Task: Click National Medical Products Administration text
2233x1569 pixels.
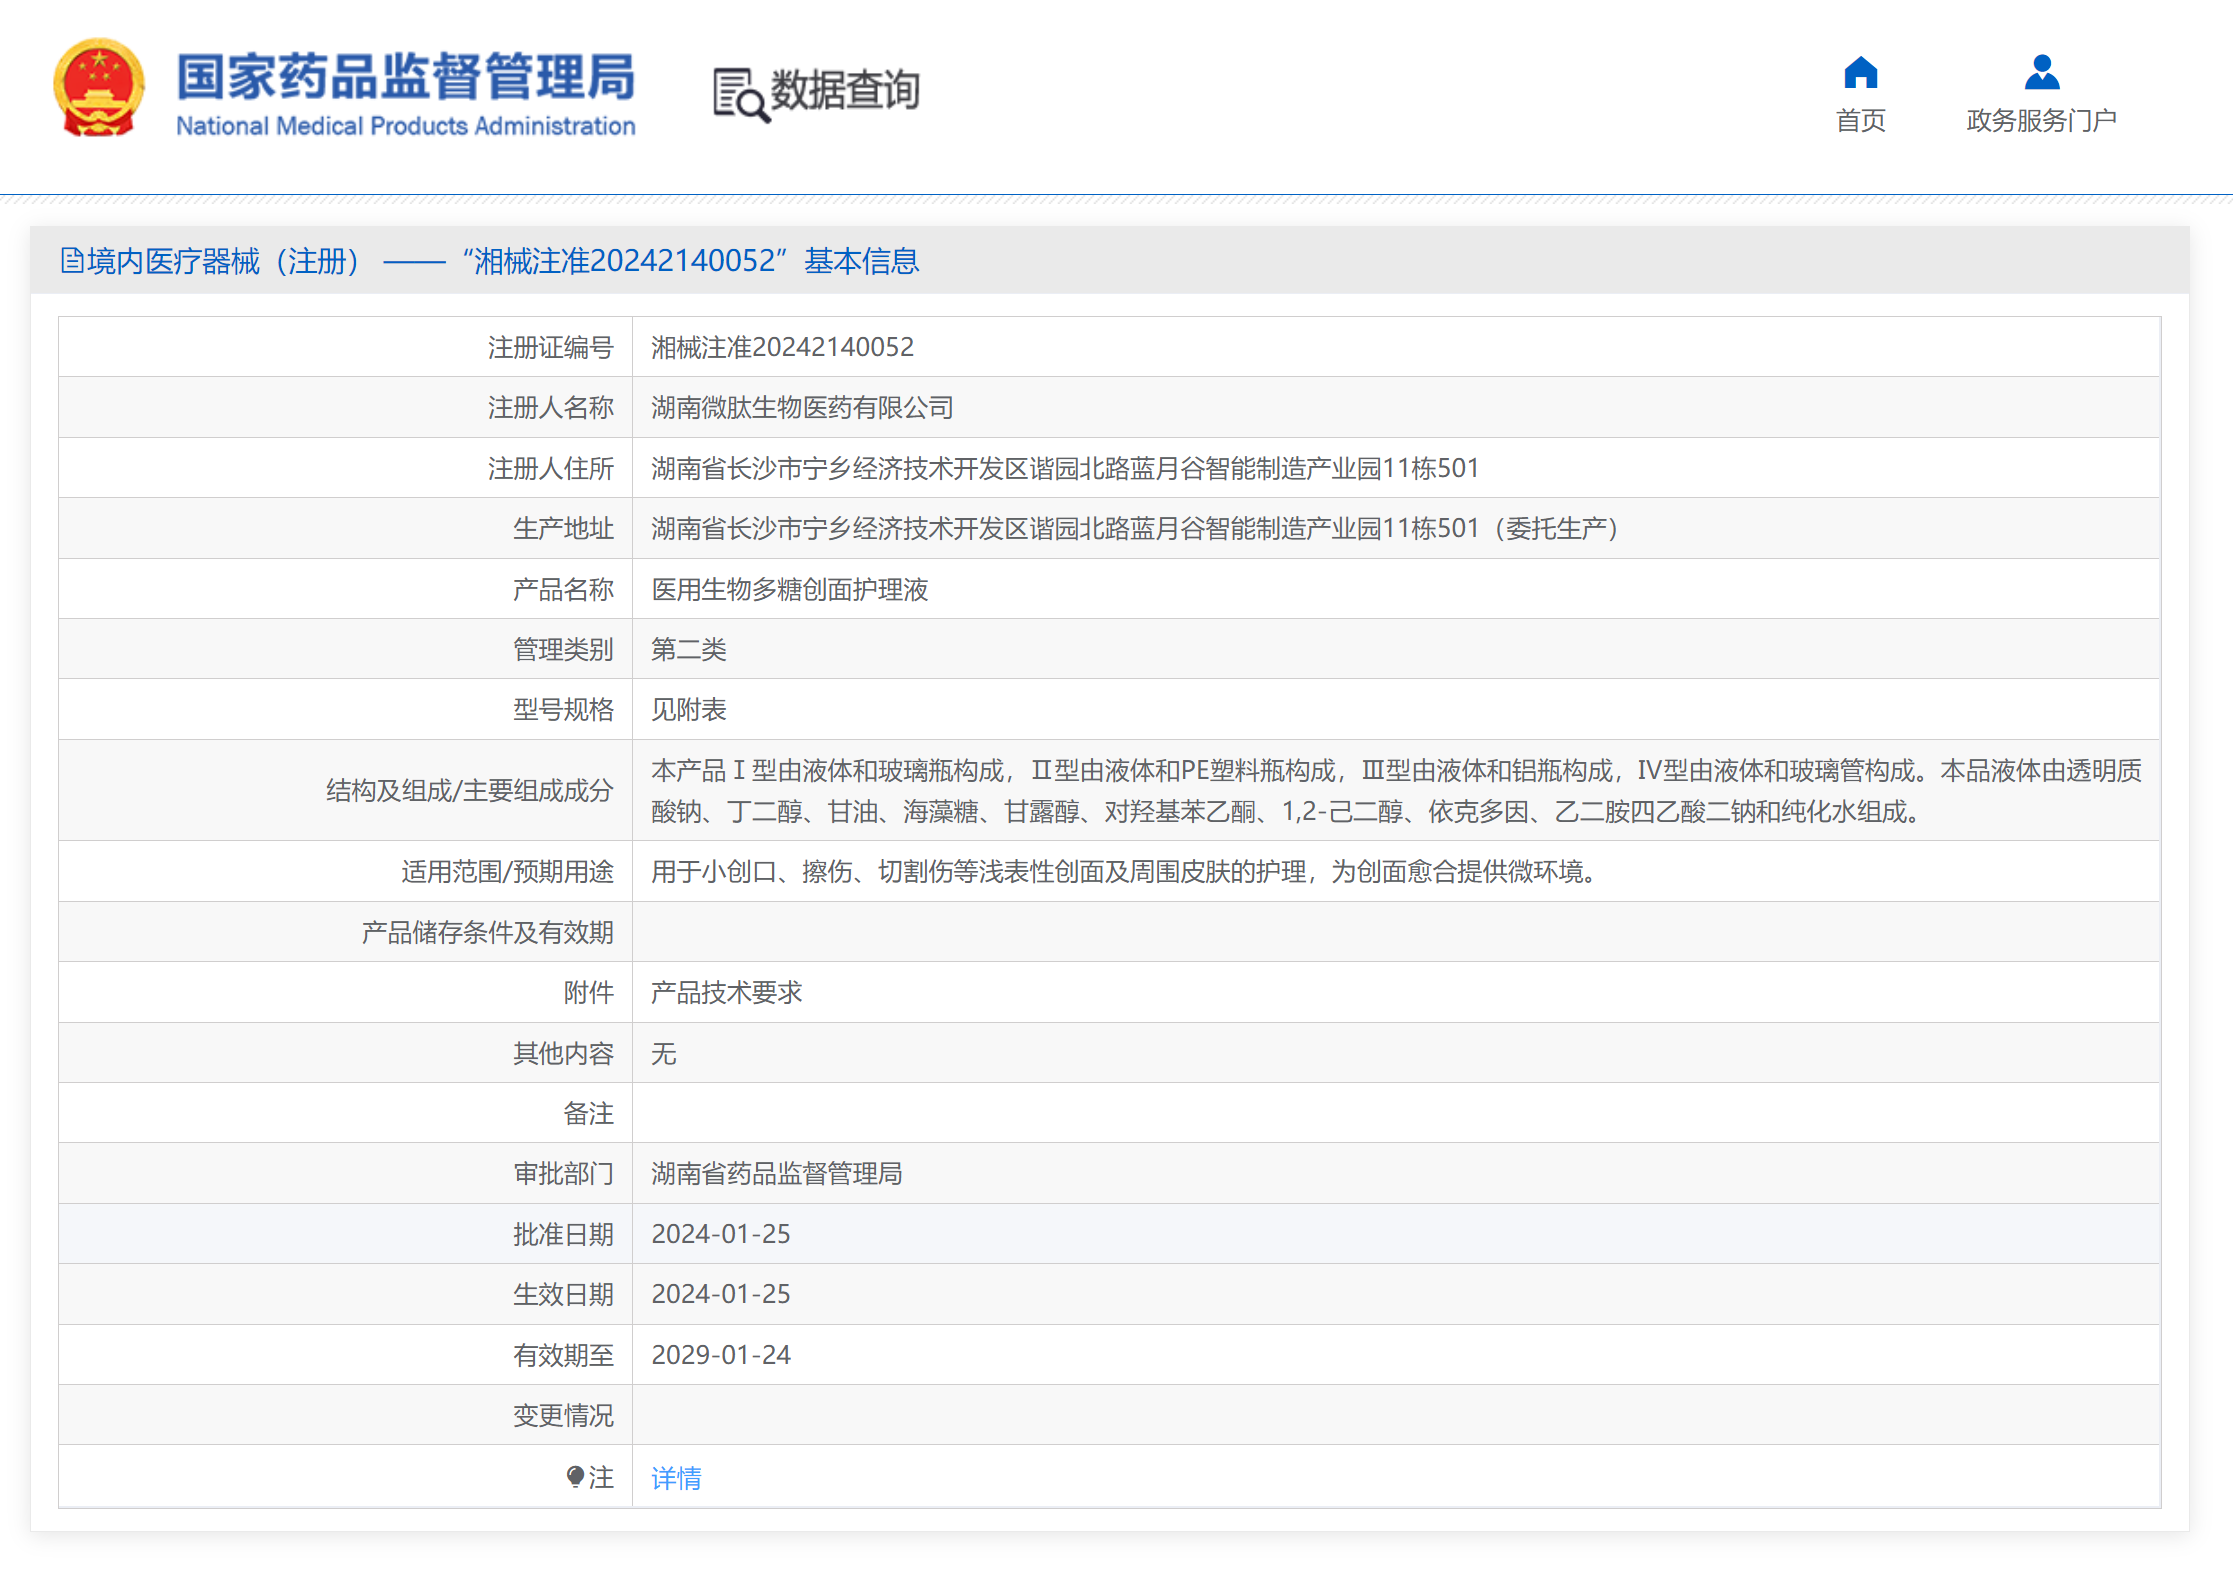Action: 405,126
